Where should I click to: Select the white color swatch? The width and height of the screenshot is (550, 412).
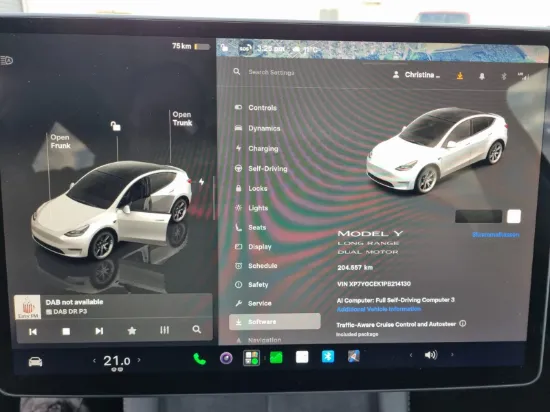point(514,216)
